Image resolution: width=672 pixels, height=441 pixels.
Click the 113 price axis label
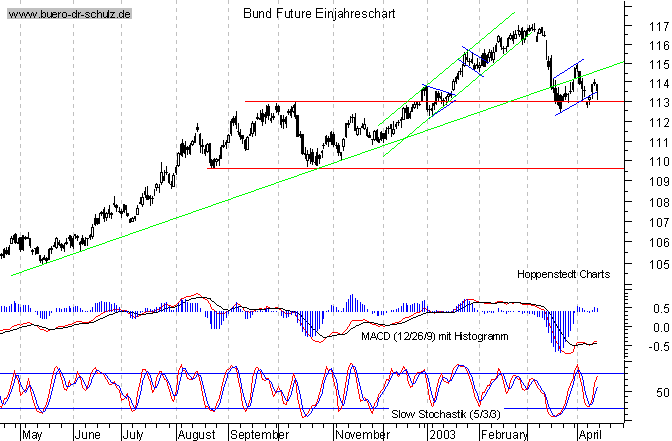click(x=659, y=103)
